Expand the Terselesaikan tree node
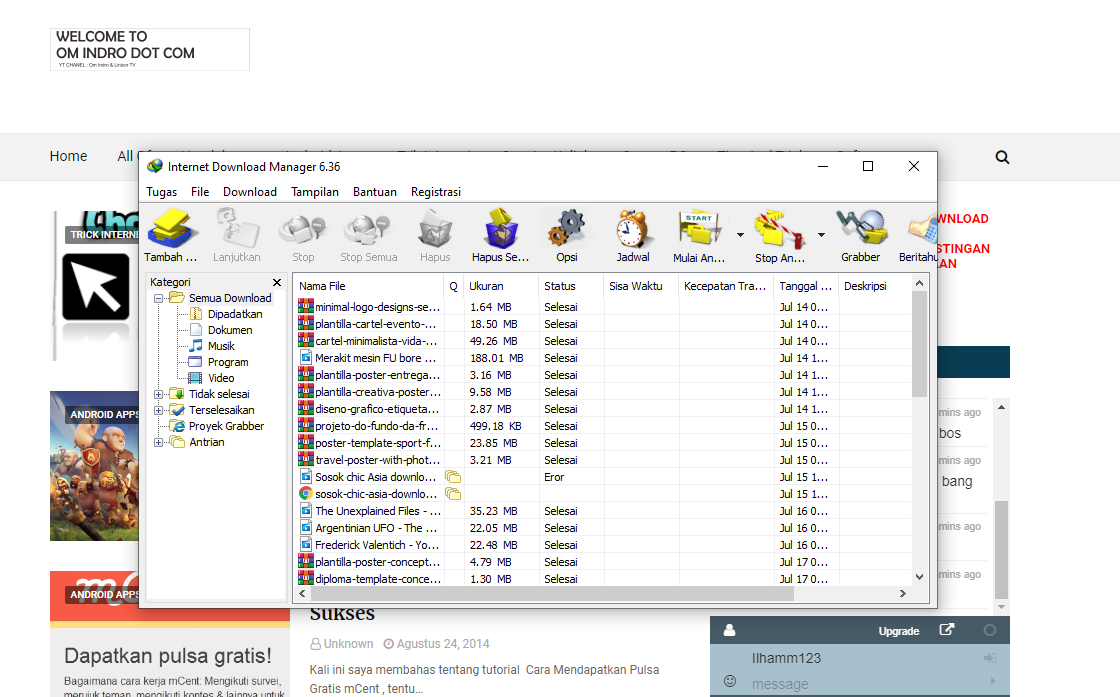The width and height of the screenshot is (1120, 697). [x=159, y=411]
